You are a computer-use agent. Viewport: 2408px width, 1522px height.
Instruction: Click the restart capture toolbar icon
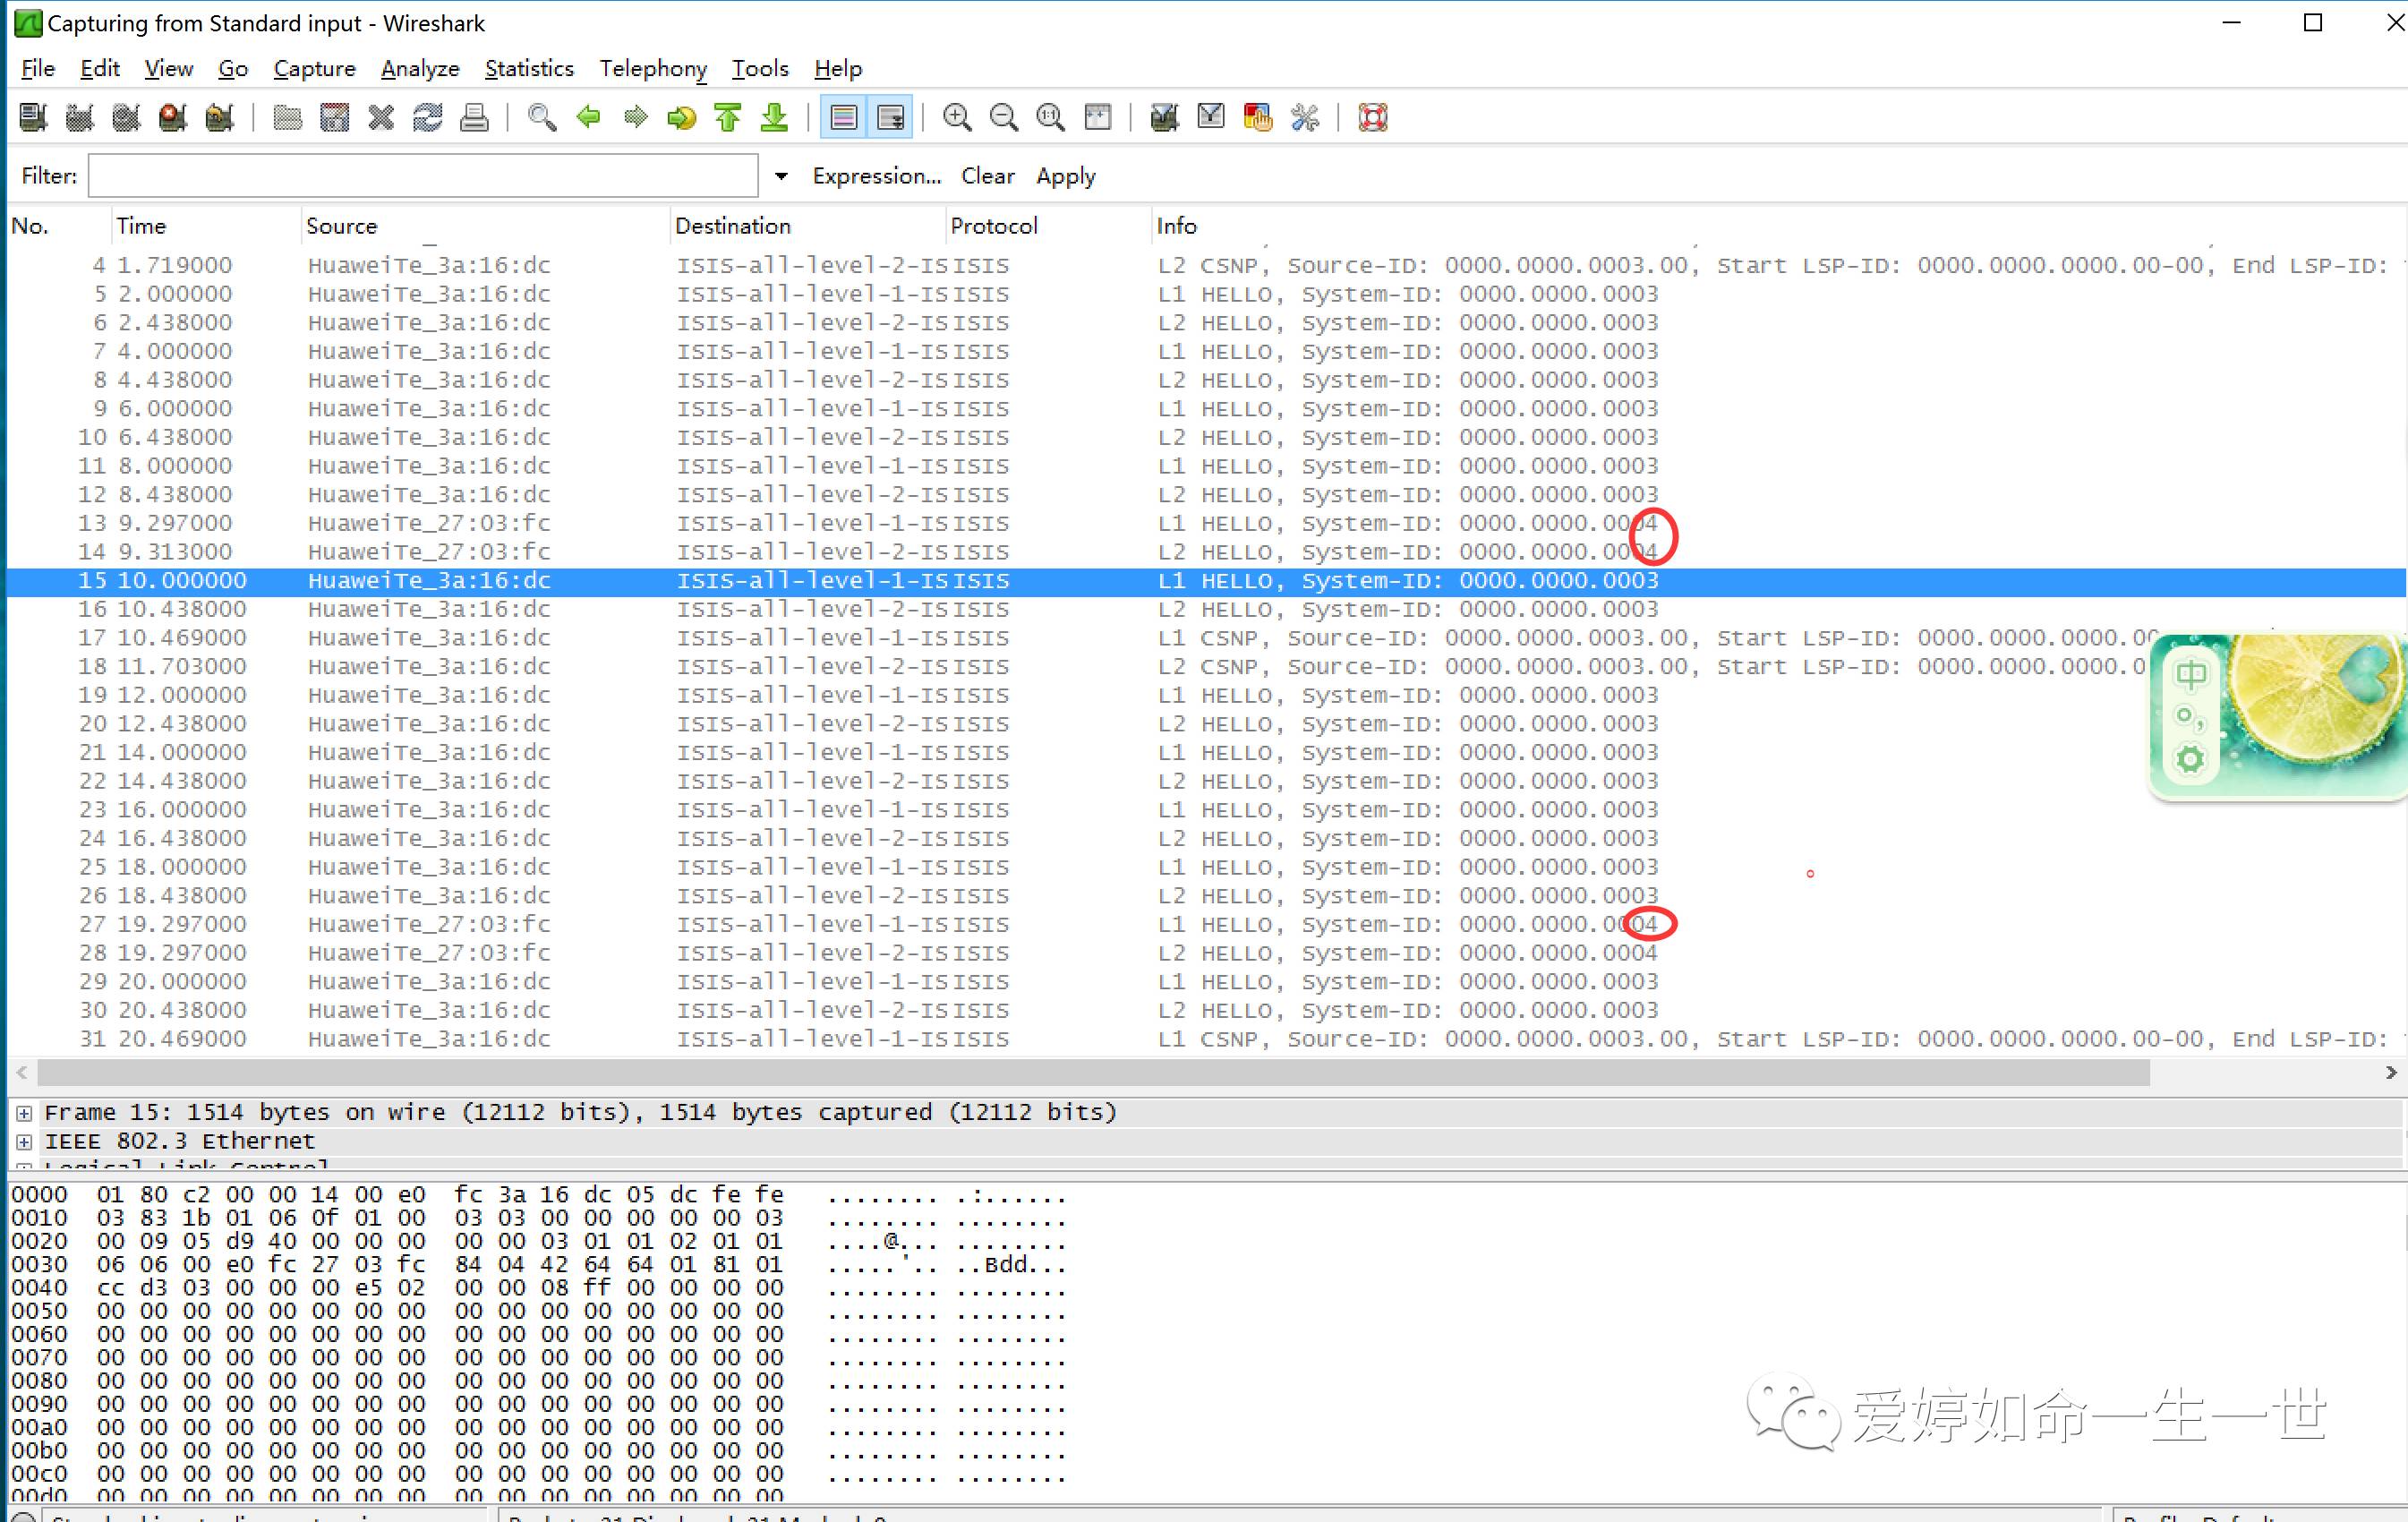coord(219,118)
